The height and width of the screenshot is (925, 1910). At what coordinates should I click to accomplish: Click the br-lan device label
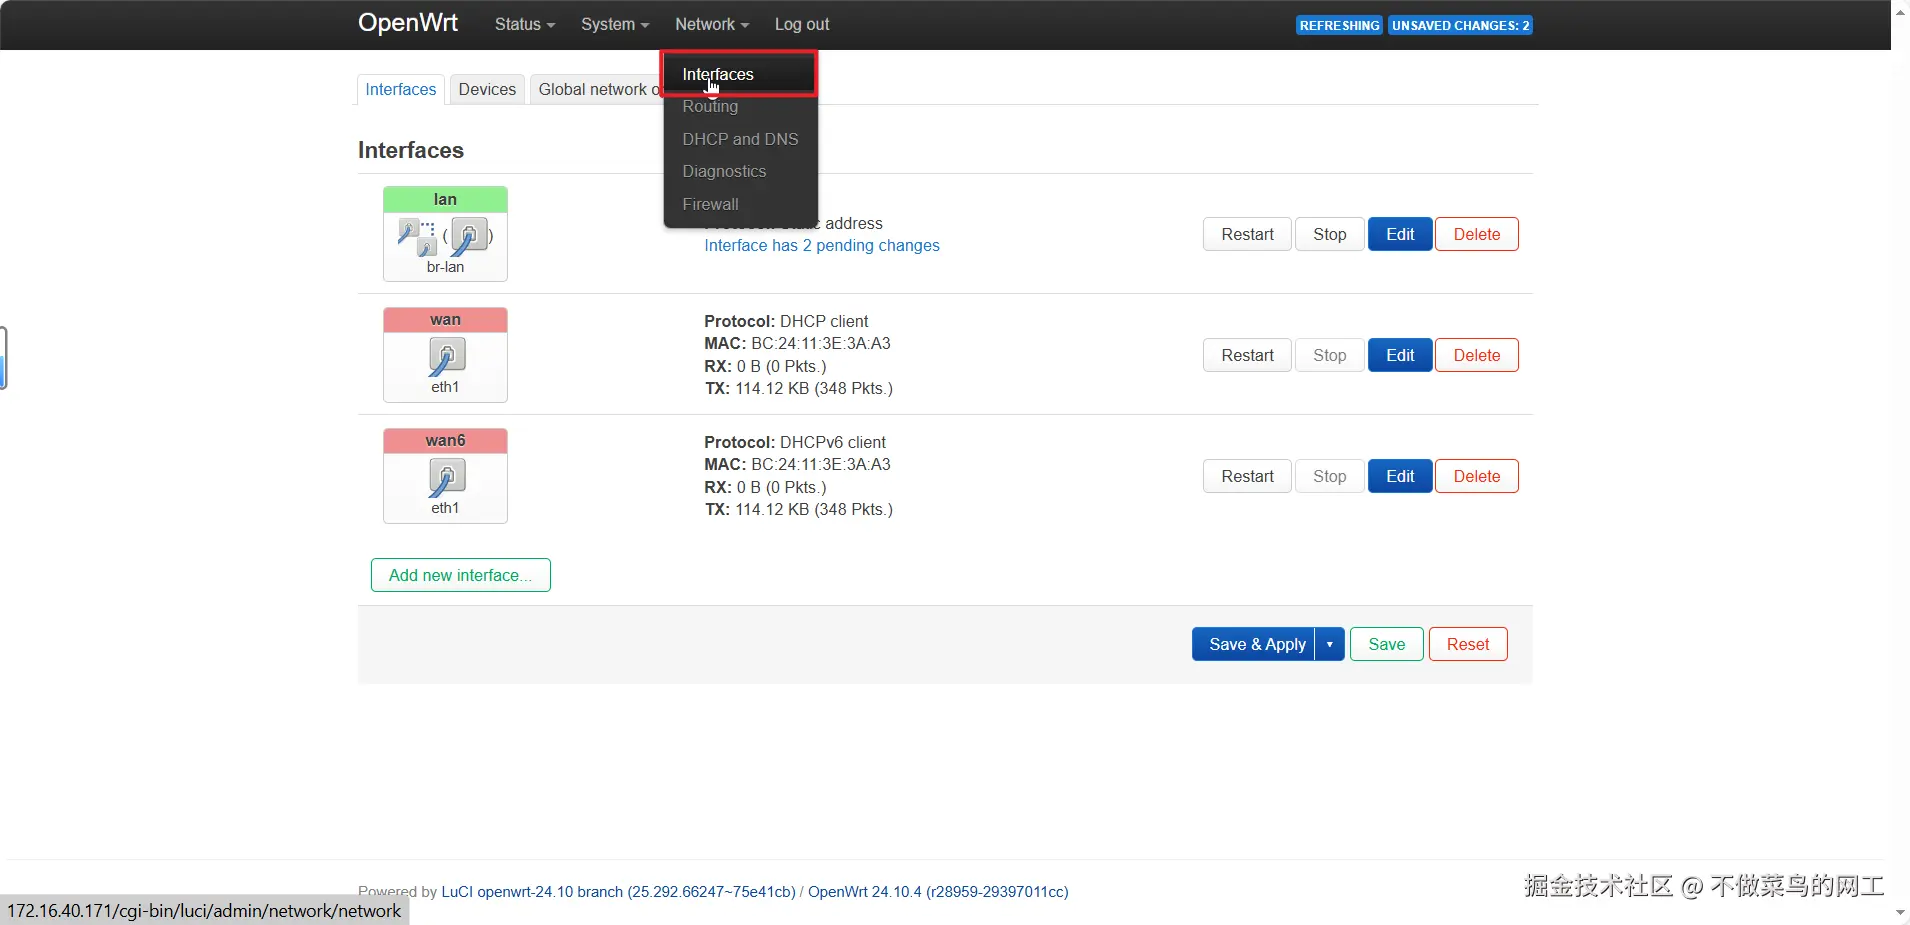pyautogui.click(x=445, y=267)
